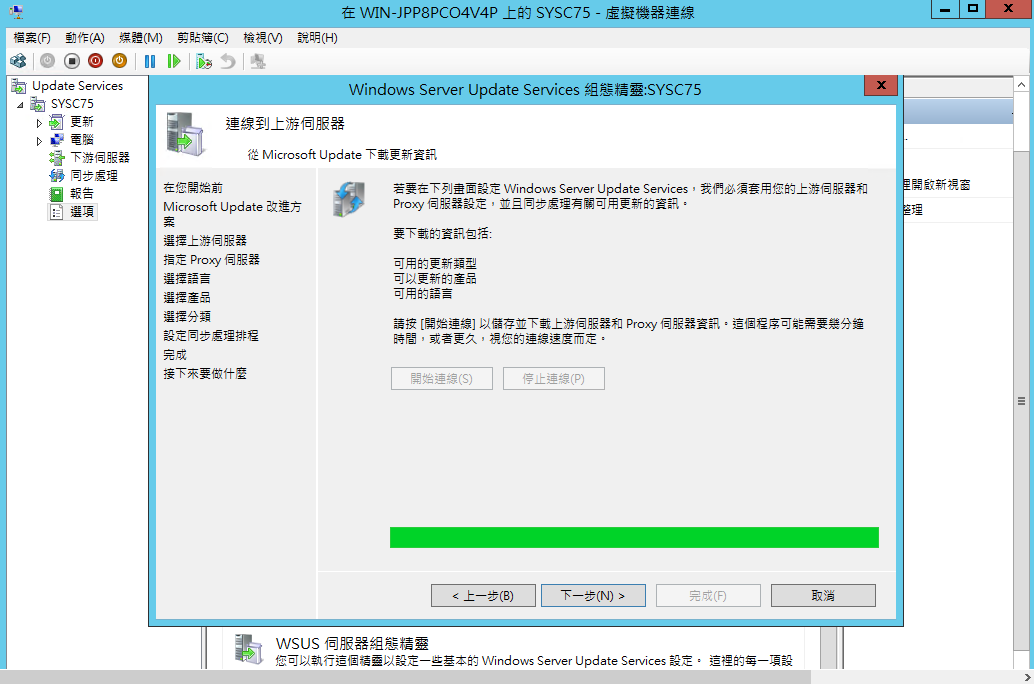Select the 接下來要做什麼 wizard step
This screenshot has width=1034, height=684.
pos(205,374)
